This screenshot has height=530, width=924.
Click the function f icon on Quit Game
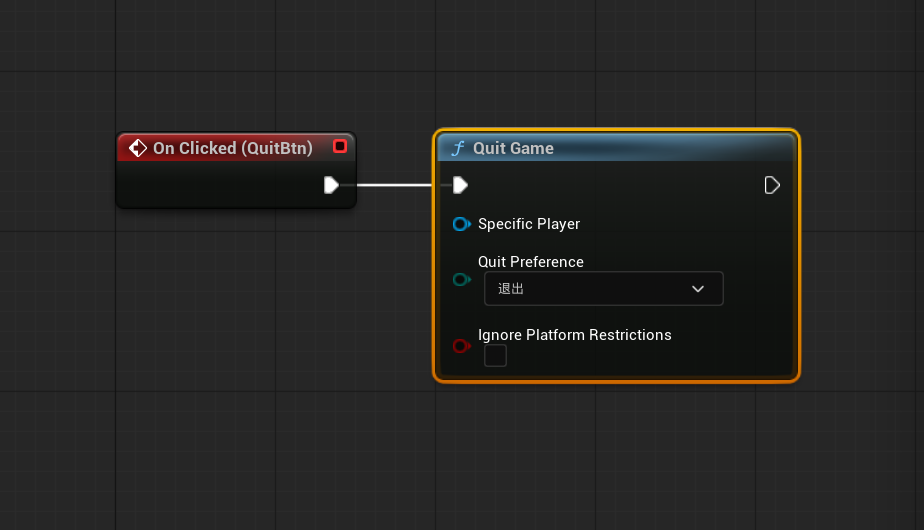pyautogui.click(x=458, y=148)
